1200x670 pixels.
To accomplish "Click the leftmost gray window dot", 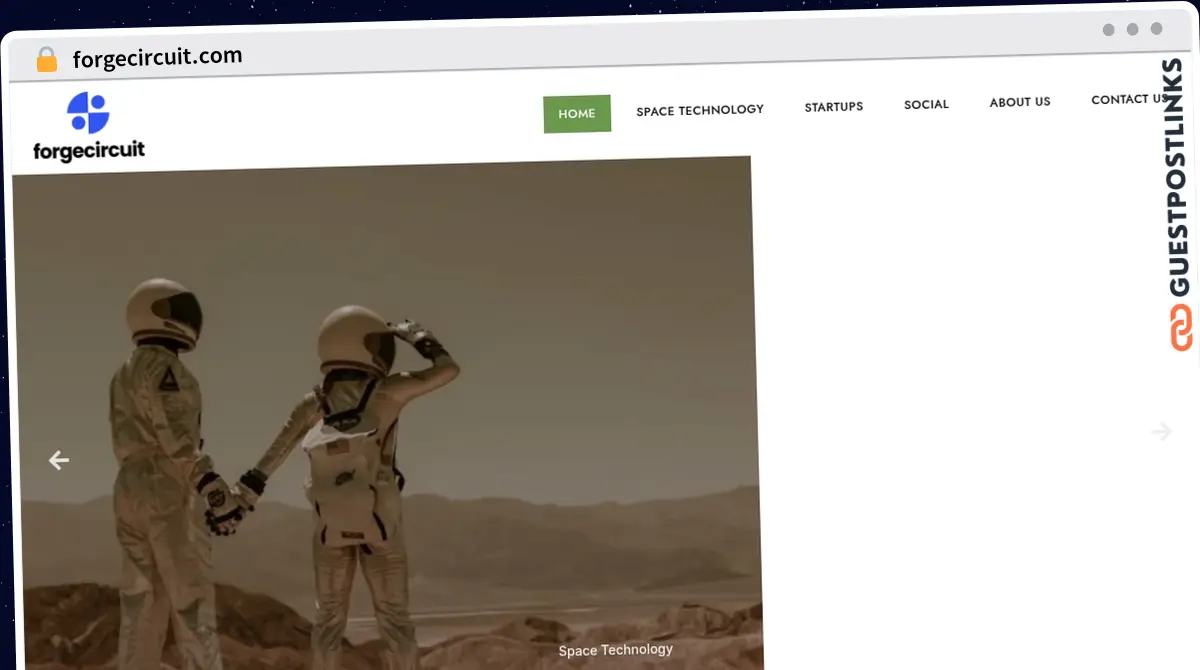I will point(1109,30).
